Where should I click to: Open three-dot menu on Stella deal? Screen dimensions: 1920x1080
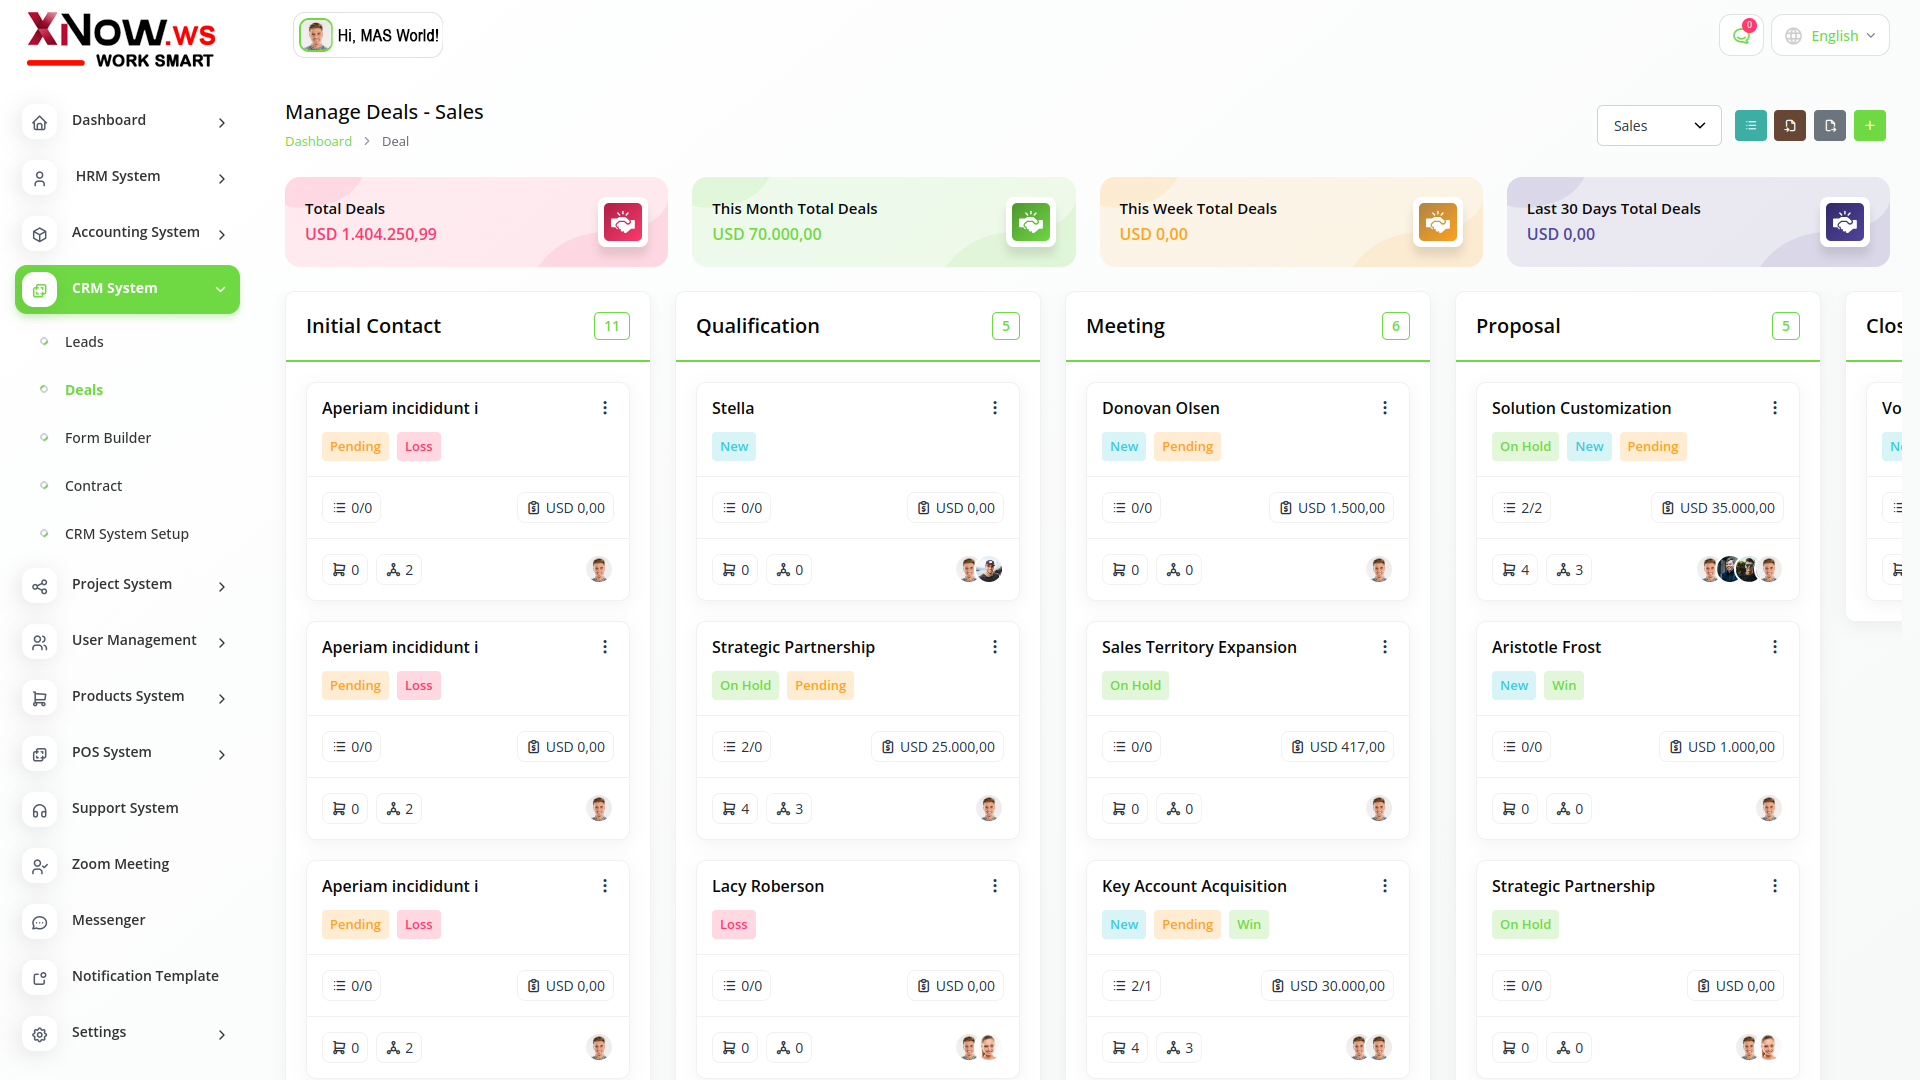pos(995,408)
